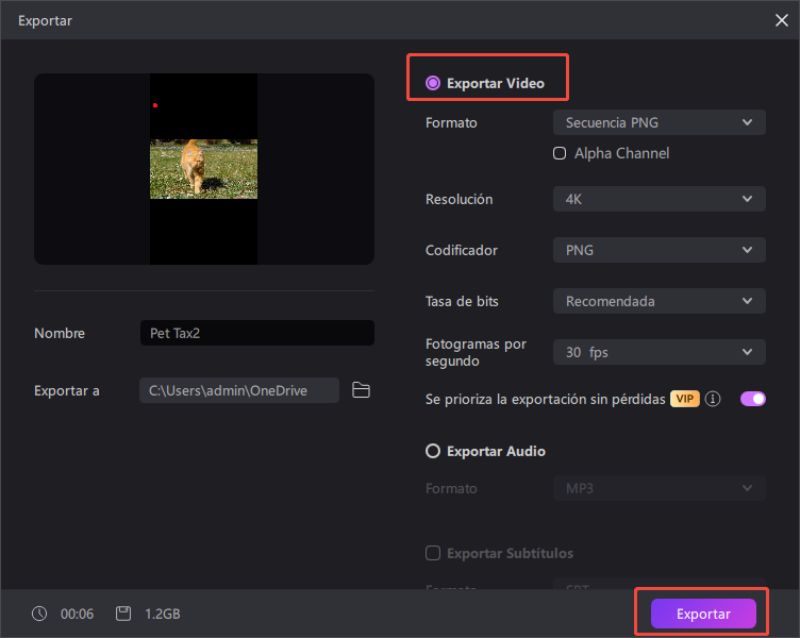Viewport: 800px width, 638px height.
Task: Click the video preview thumbnail of the cat
Action: pos(204,169)
